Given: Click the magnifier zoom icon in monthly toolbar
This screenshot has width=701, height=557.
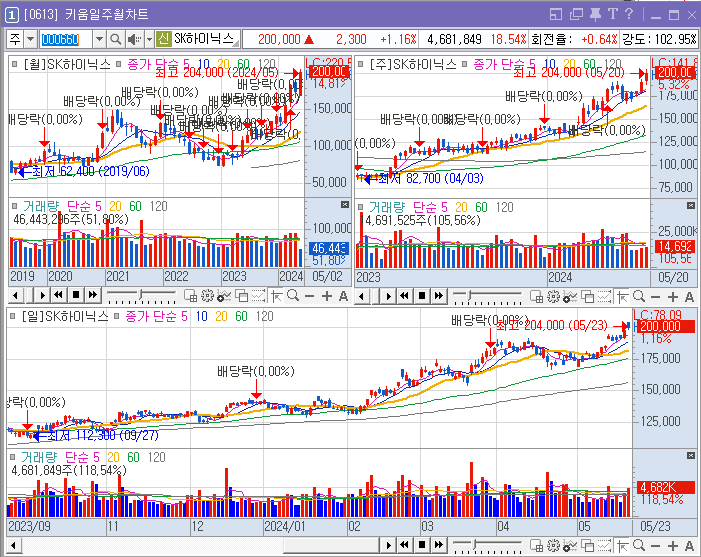Looking at the screenshot, I should (x=293, y=295).
